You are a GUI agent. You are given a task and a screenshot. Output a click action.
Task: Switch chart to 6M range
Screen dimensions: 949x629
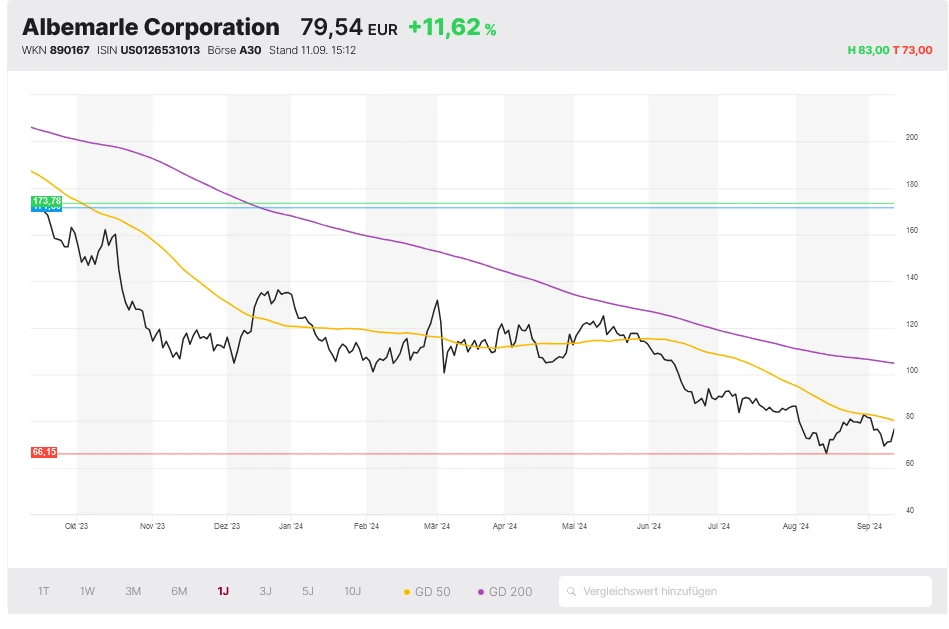click(x=179, y=591)
